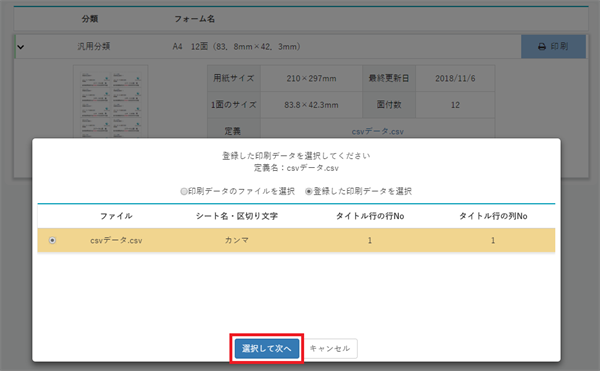Viewport: 600px width, 371px height.
Task: Click the カンマ cell in the table
Action: 237,240
